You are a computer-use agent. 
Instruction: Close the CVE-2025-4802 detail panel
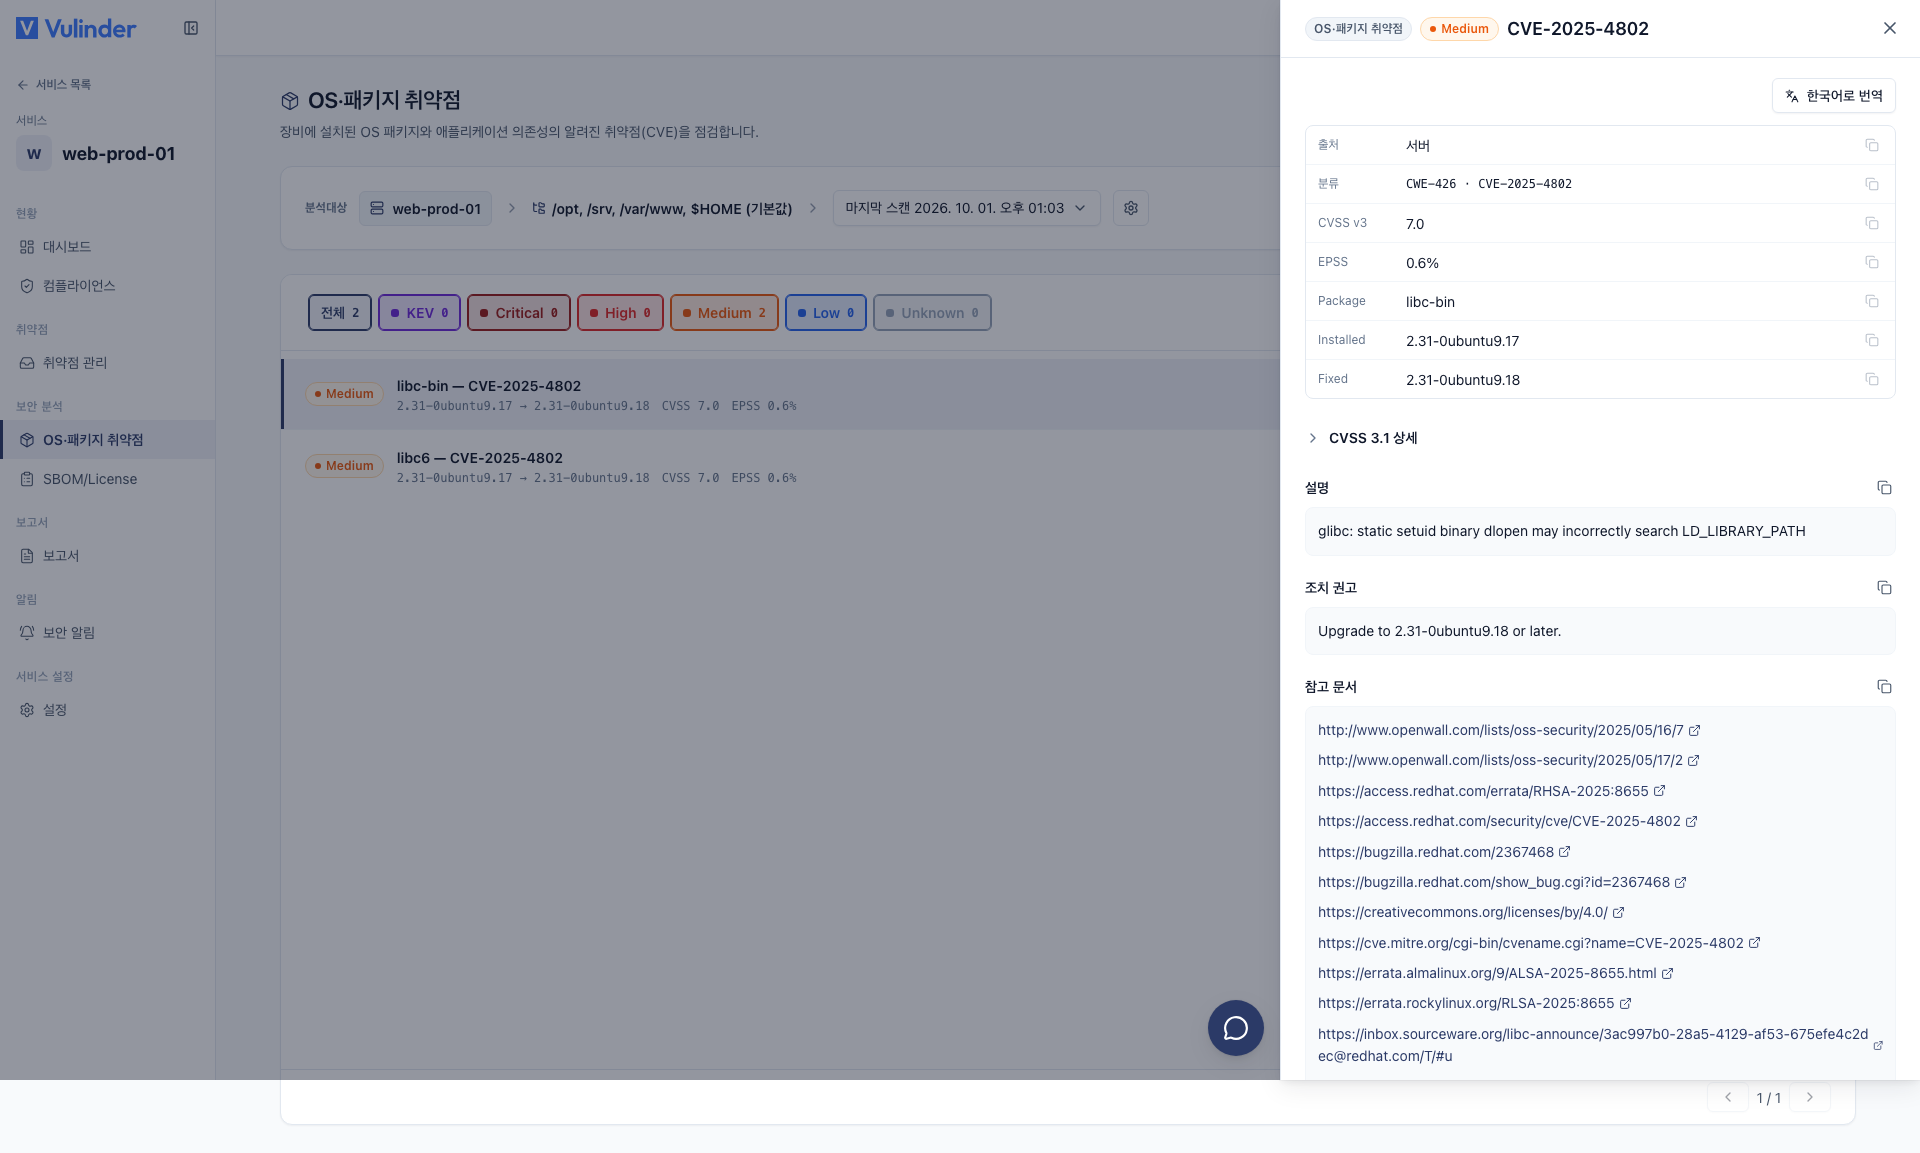1890,28
